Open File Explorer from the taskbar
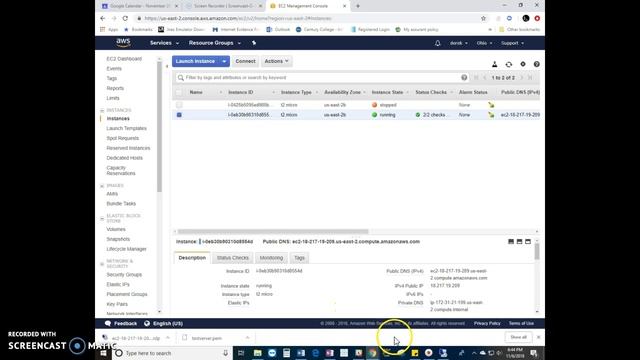Screen dimensions: 640x360 (258, 353)
